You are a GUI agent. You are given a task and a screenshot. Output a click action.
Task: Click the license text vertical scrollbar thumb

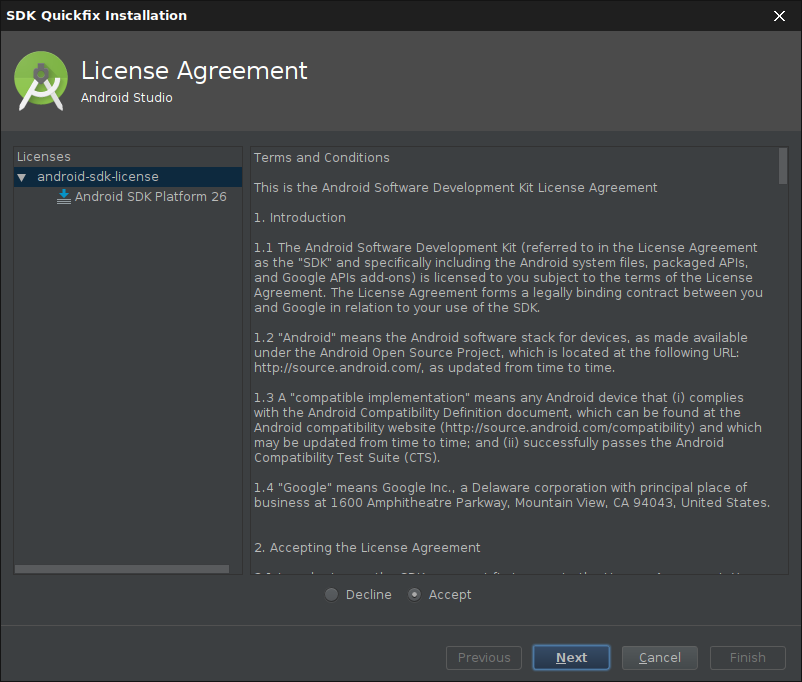(x=782, y=166)
